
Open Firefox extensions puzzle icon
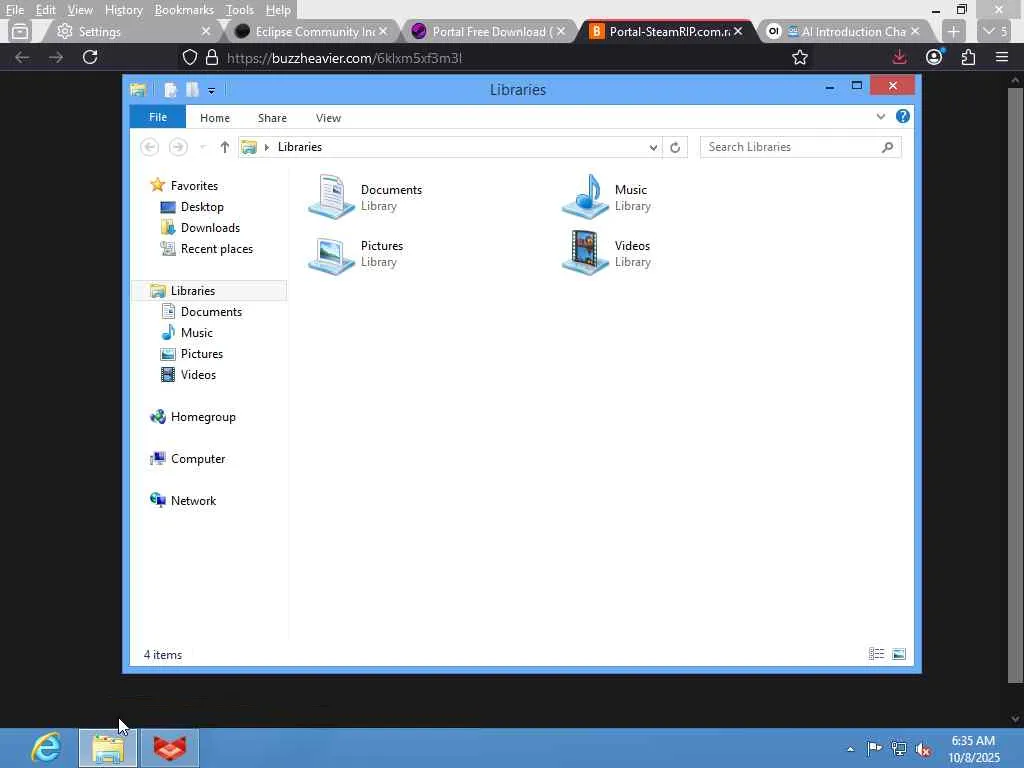pyautogui.click(x=968, y=57)
